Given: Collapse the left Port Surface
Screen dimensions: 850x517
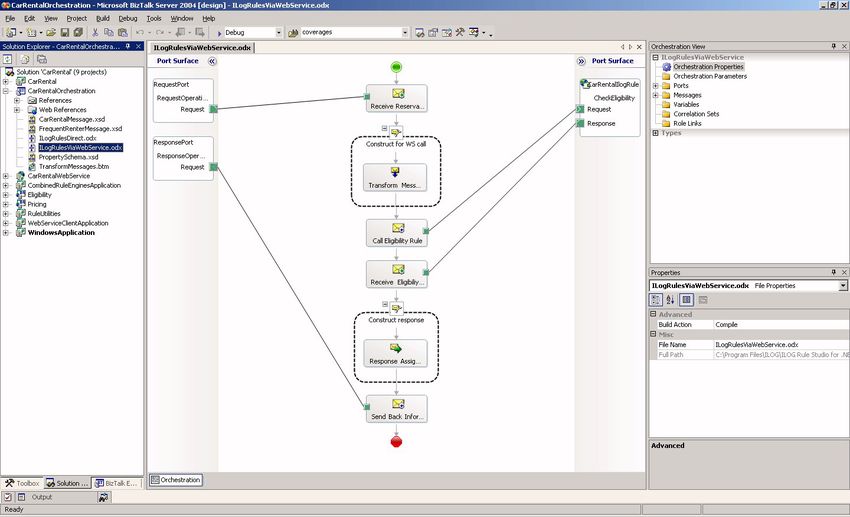Looking at the screenshot, I should click(212, 61).
